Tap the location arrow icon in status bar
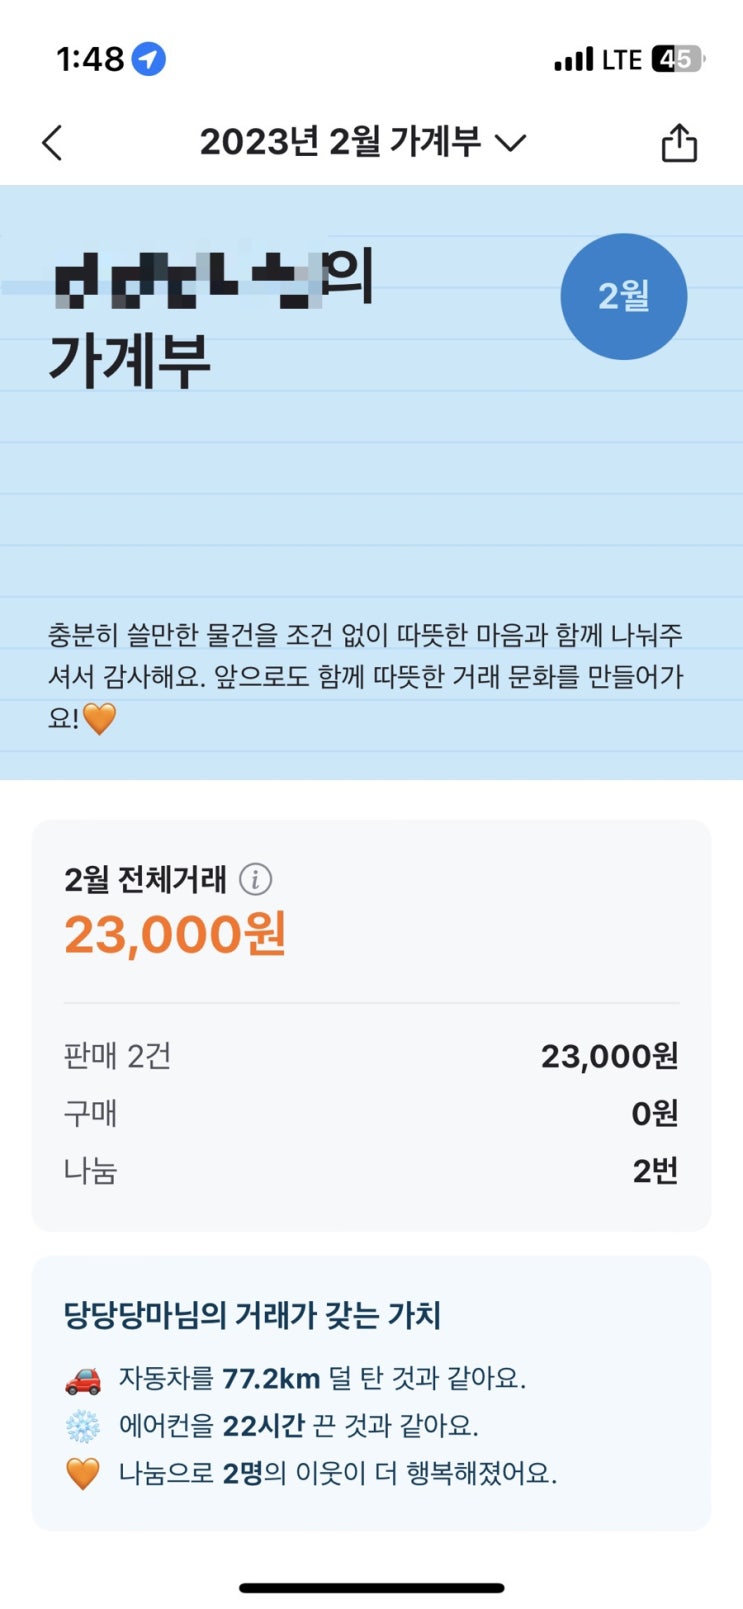The width and height of the screenshot is (743, 1609). tap(149, 60)
